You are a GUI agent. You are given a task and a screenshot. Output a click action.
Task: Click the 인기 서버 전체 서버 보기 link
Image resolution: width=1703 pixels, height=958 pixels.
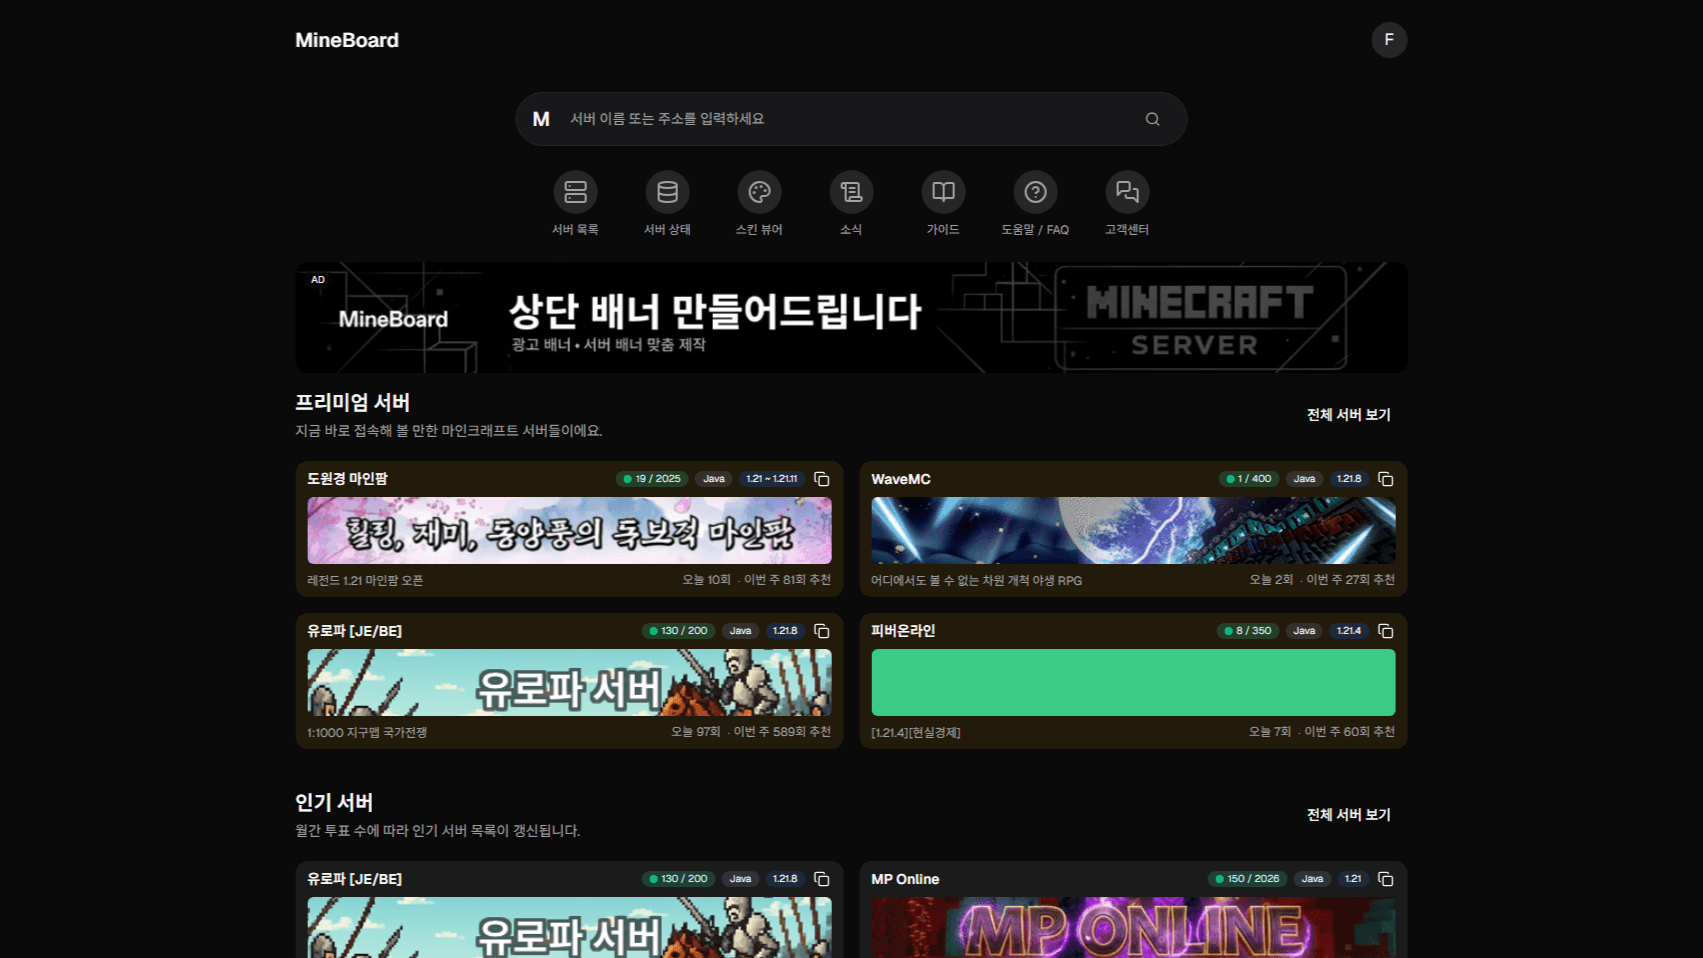click(x=1348, y=814)
